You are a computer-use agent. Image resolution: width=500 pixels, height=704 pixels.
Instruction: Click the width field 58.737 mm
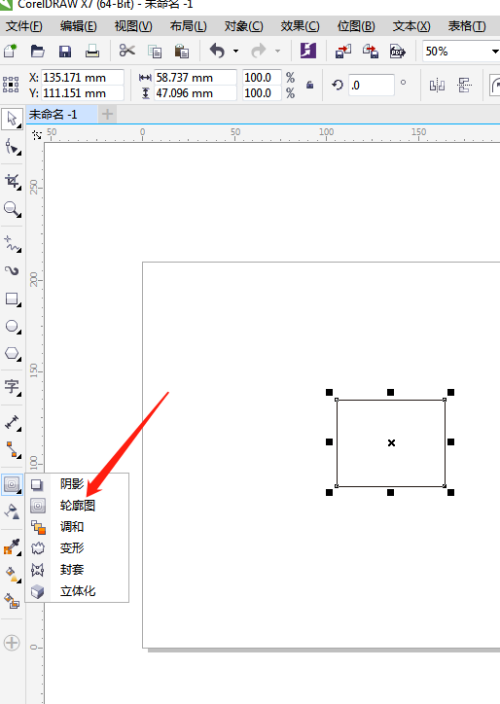click(195, 77)
